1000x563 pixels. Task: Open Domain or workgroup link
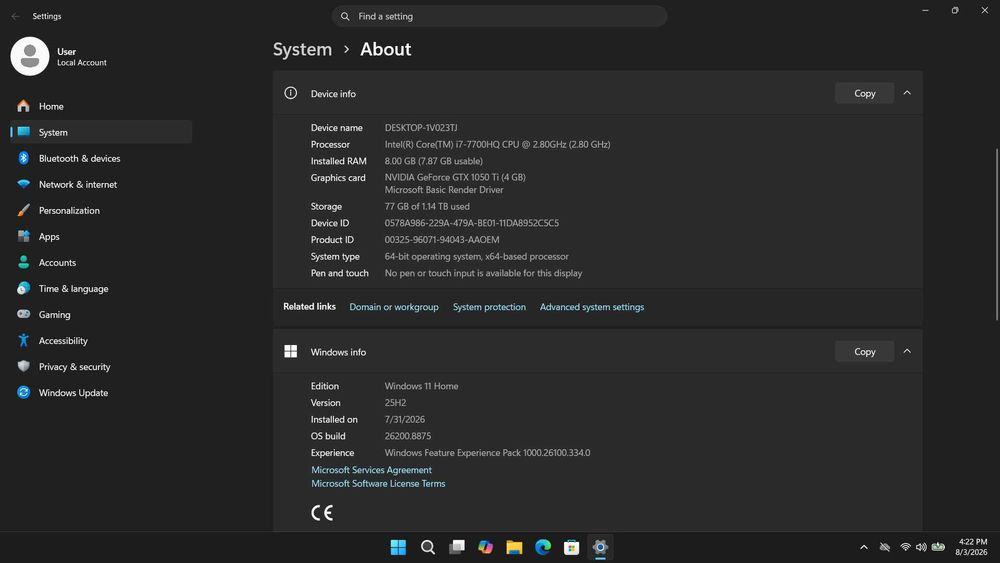[393, 307]
